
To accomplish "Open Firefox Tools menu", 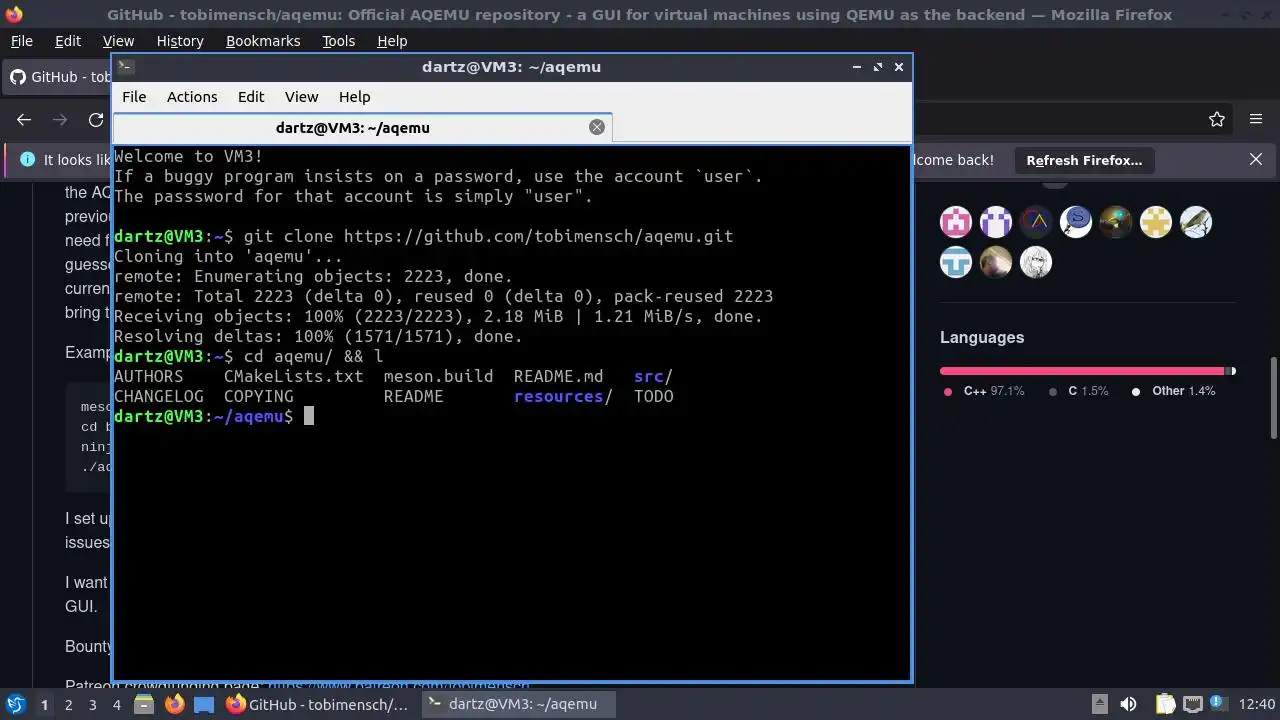I will [x=338, y=41].
